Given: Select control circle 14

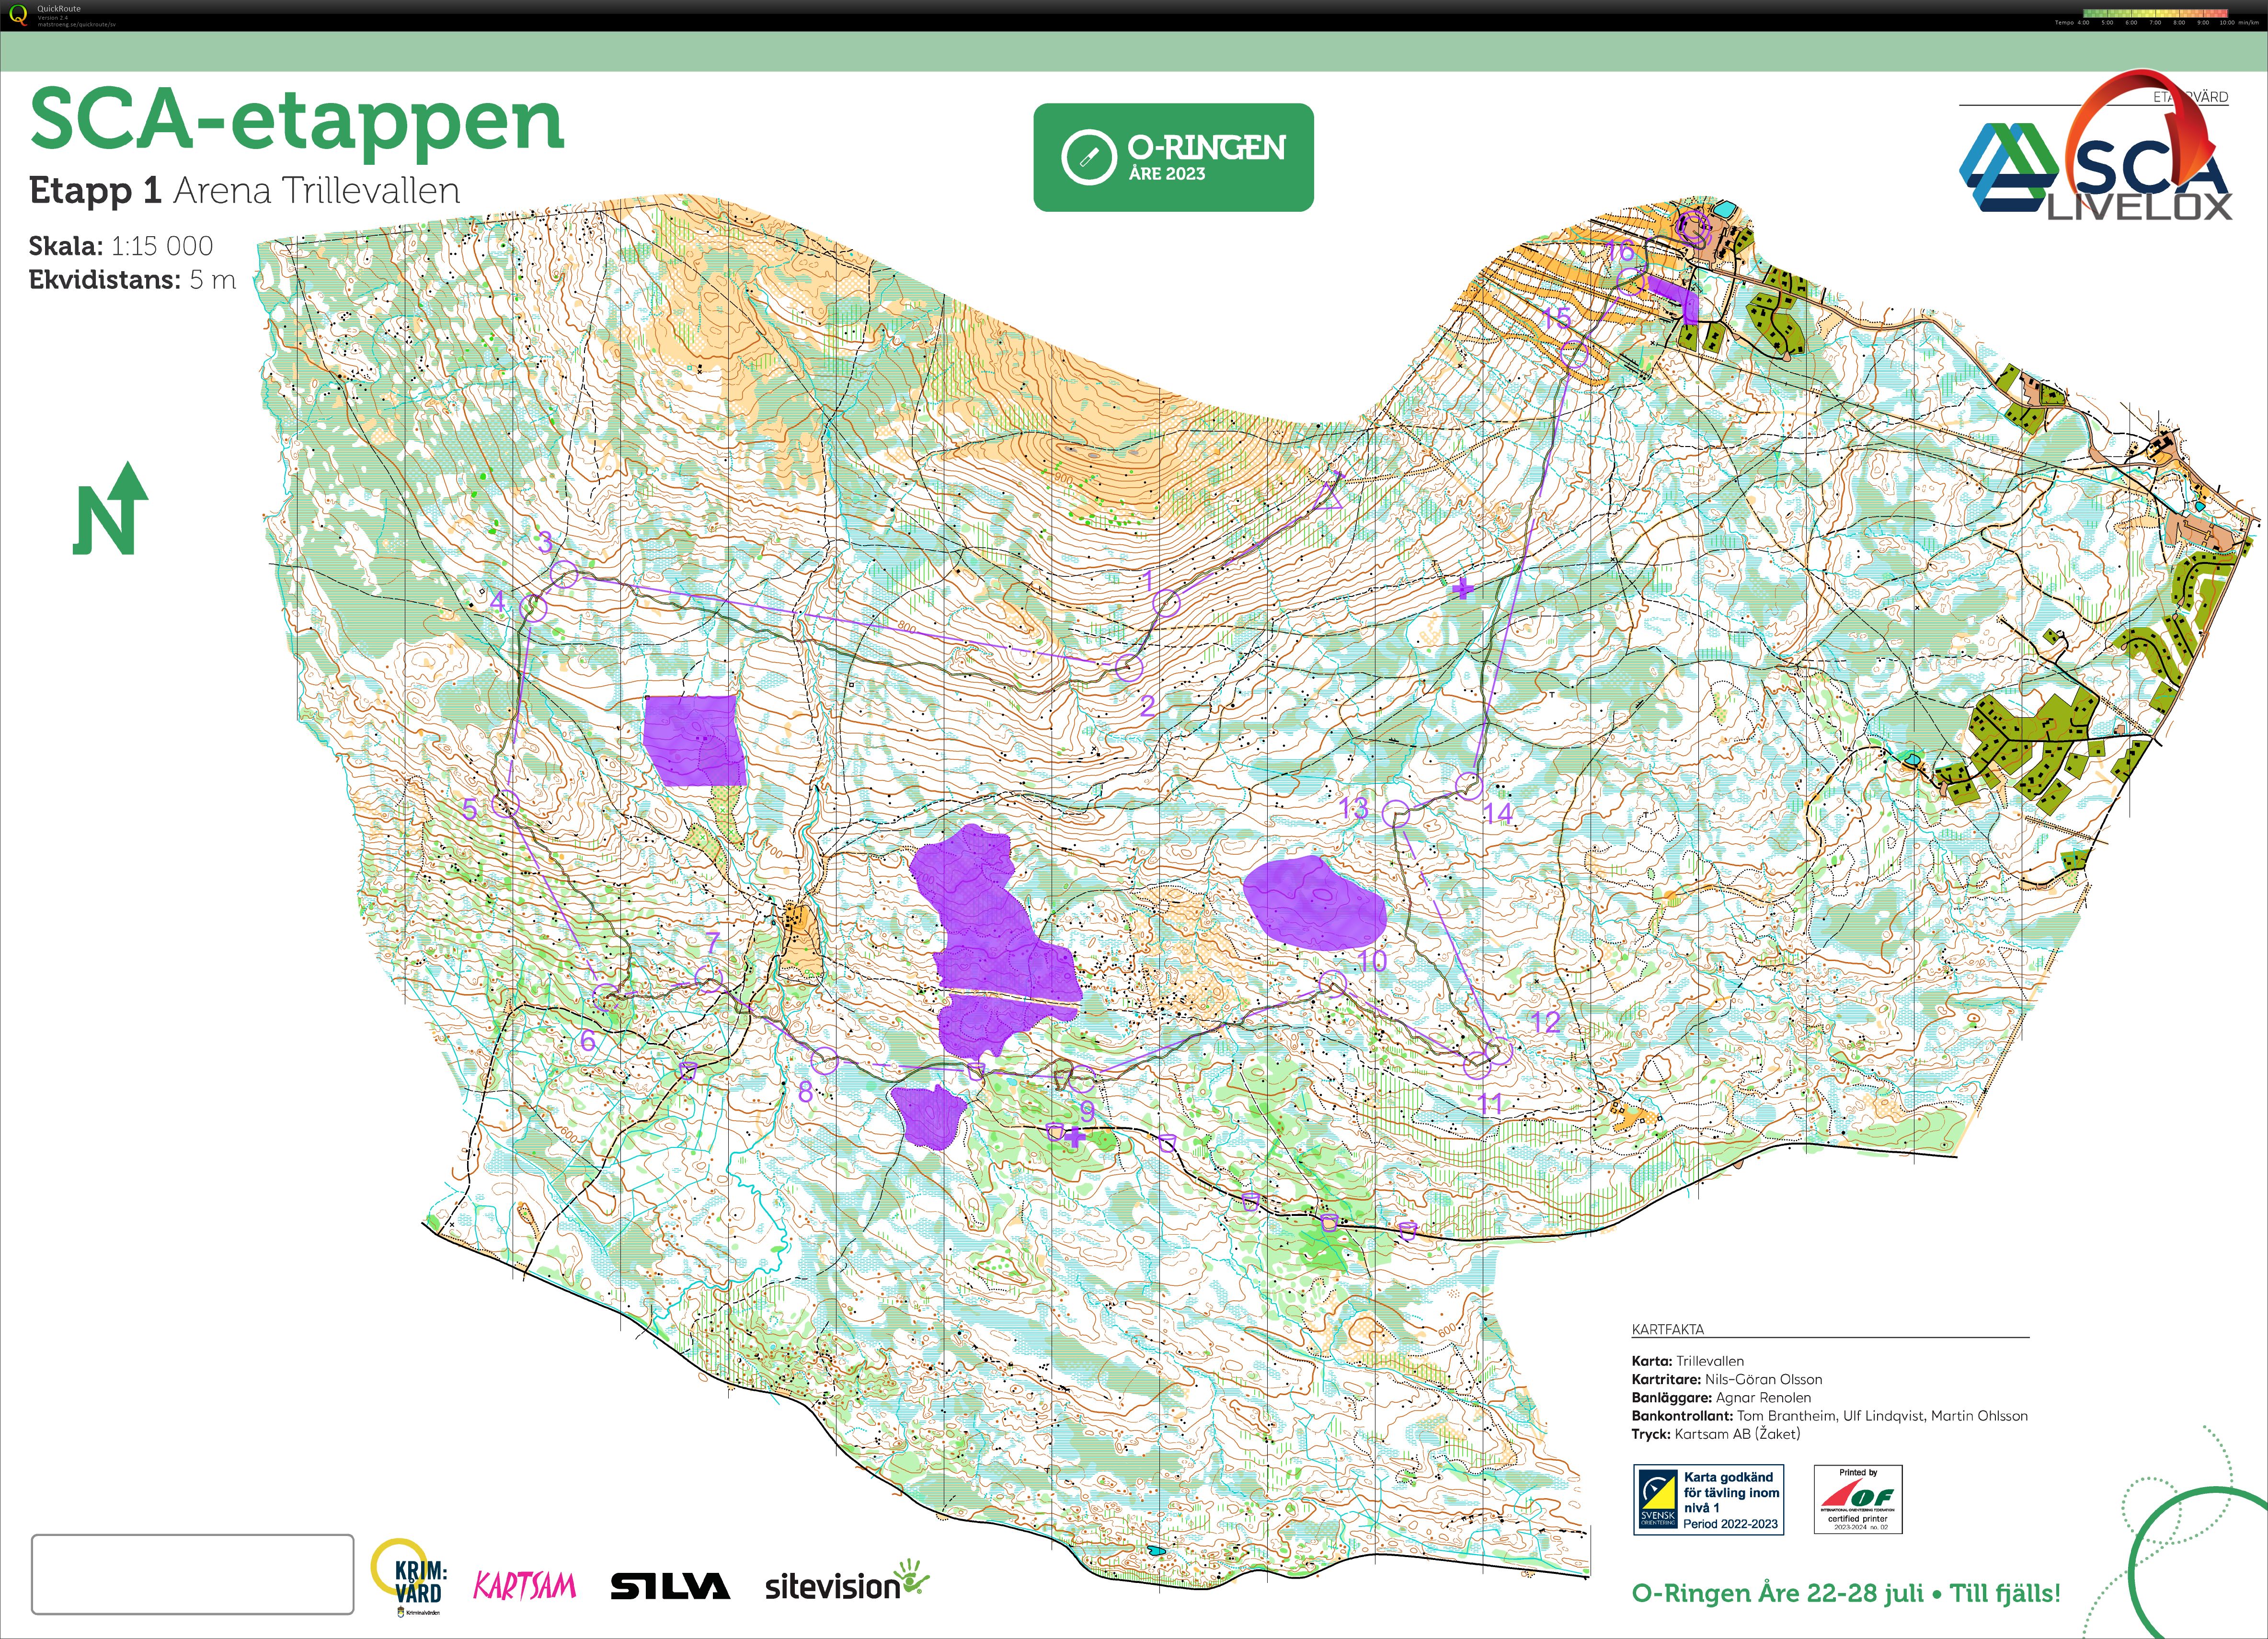Looking at the screenshot, I should pyautogui.click(x=1469, y=786).
